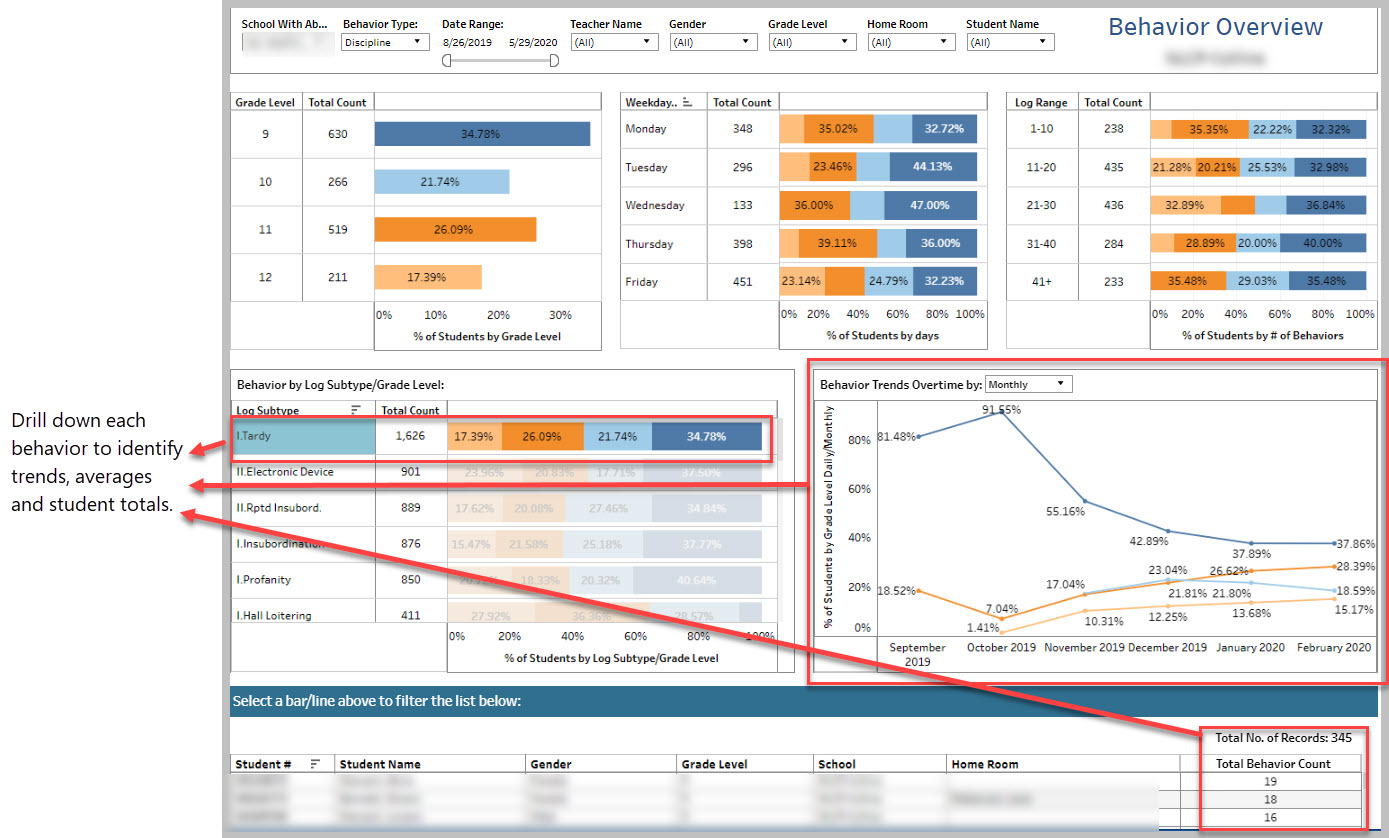This screenshot has height=838, width=1389.
Task: Click the Thursday 39.11% orange segment
Action: click(838, 244)
